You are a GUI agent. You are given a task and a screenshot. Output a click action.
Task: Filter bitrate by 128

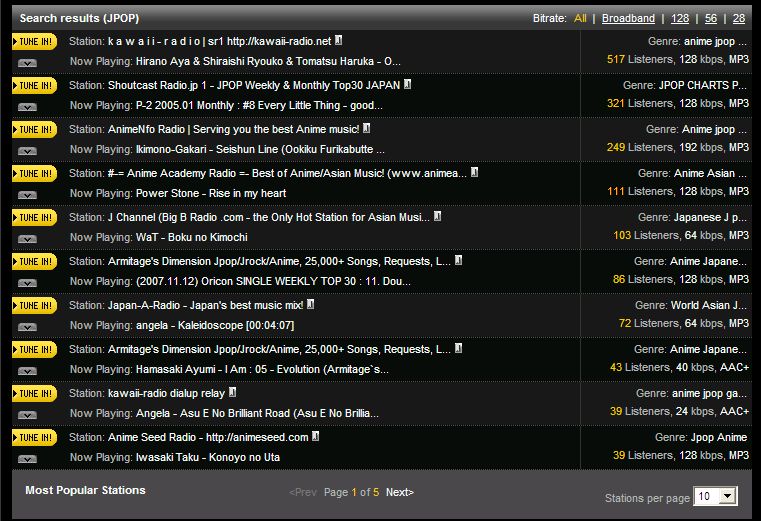coord(680,18)
